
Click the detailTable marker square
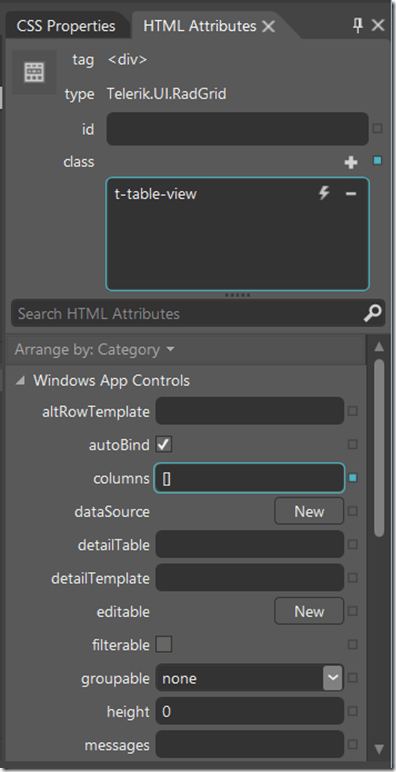(x=353, y=545)
